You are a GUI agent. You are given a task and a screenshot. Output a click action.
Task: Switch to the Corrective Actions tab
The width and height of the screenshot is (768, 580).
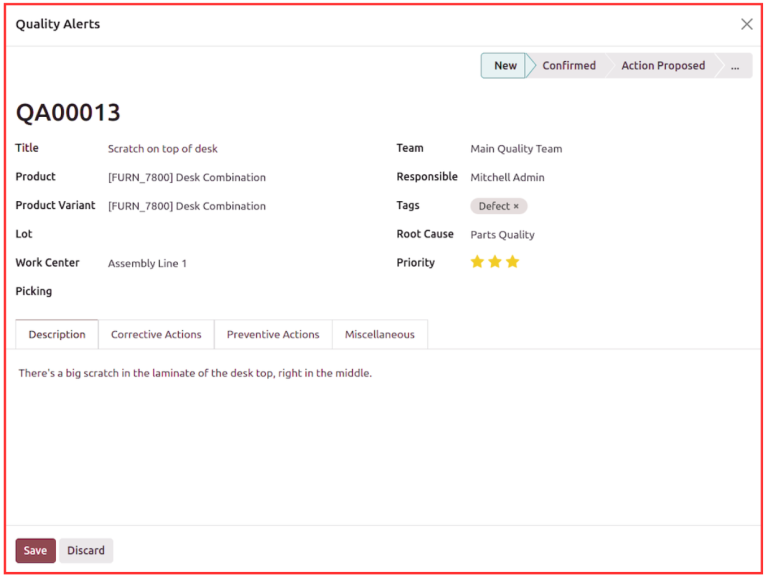point(156,335)
